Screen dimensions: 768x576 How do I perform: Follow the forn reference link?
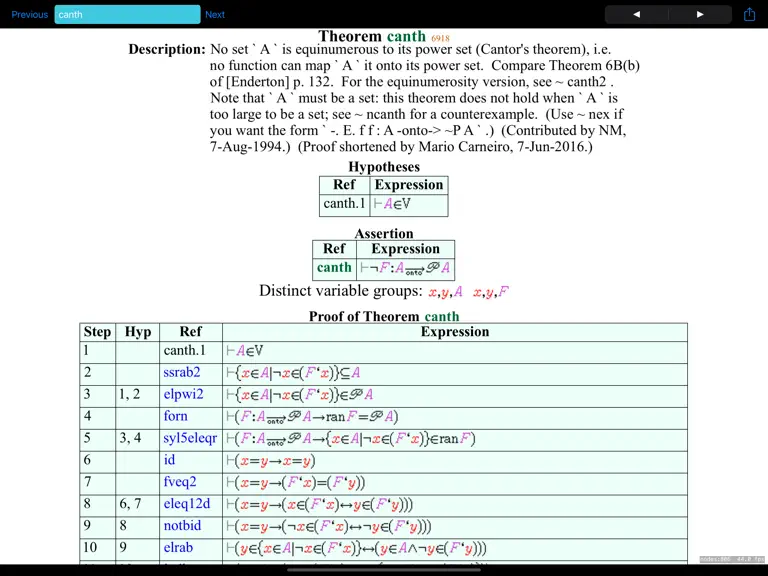pos(175,416)
